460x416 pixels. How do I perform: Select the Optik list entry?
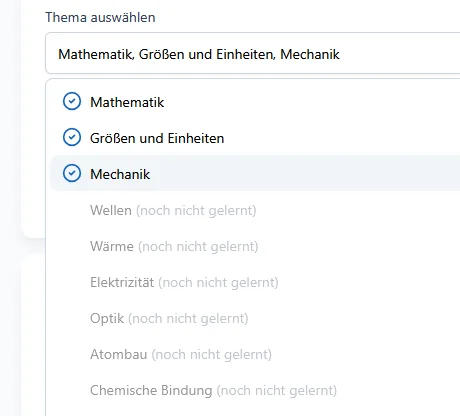(x=255, y=318)
